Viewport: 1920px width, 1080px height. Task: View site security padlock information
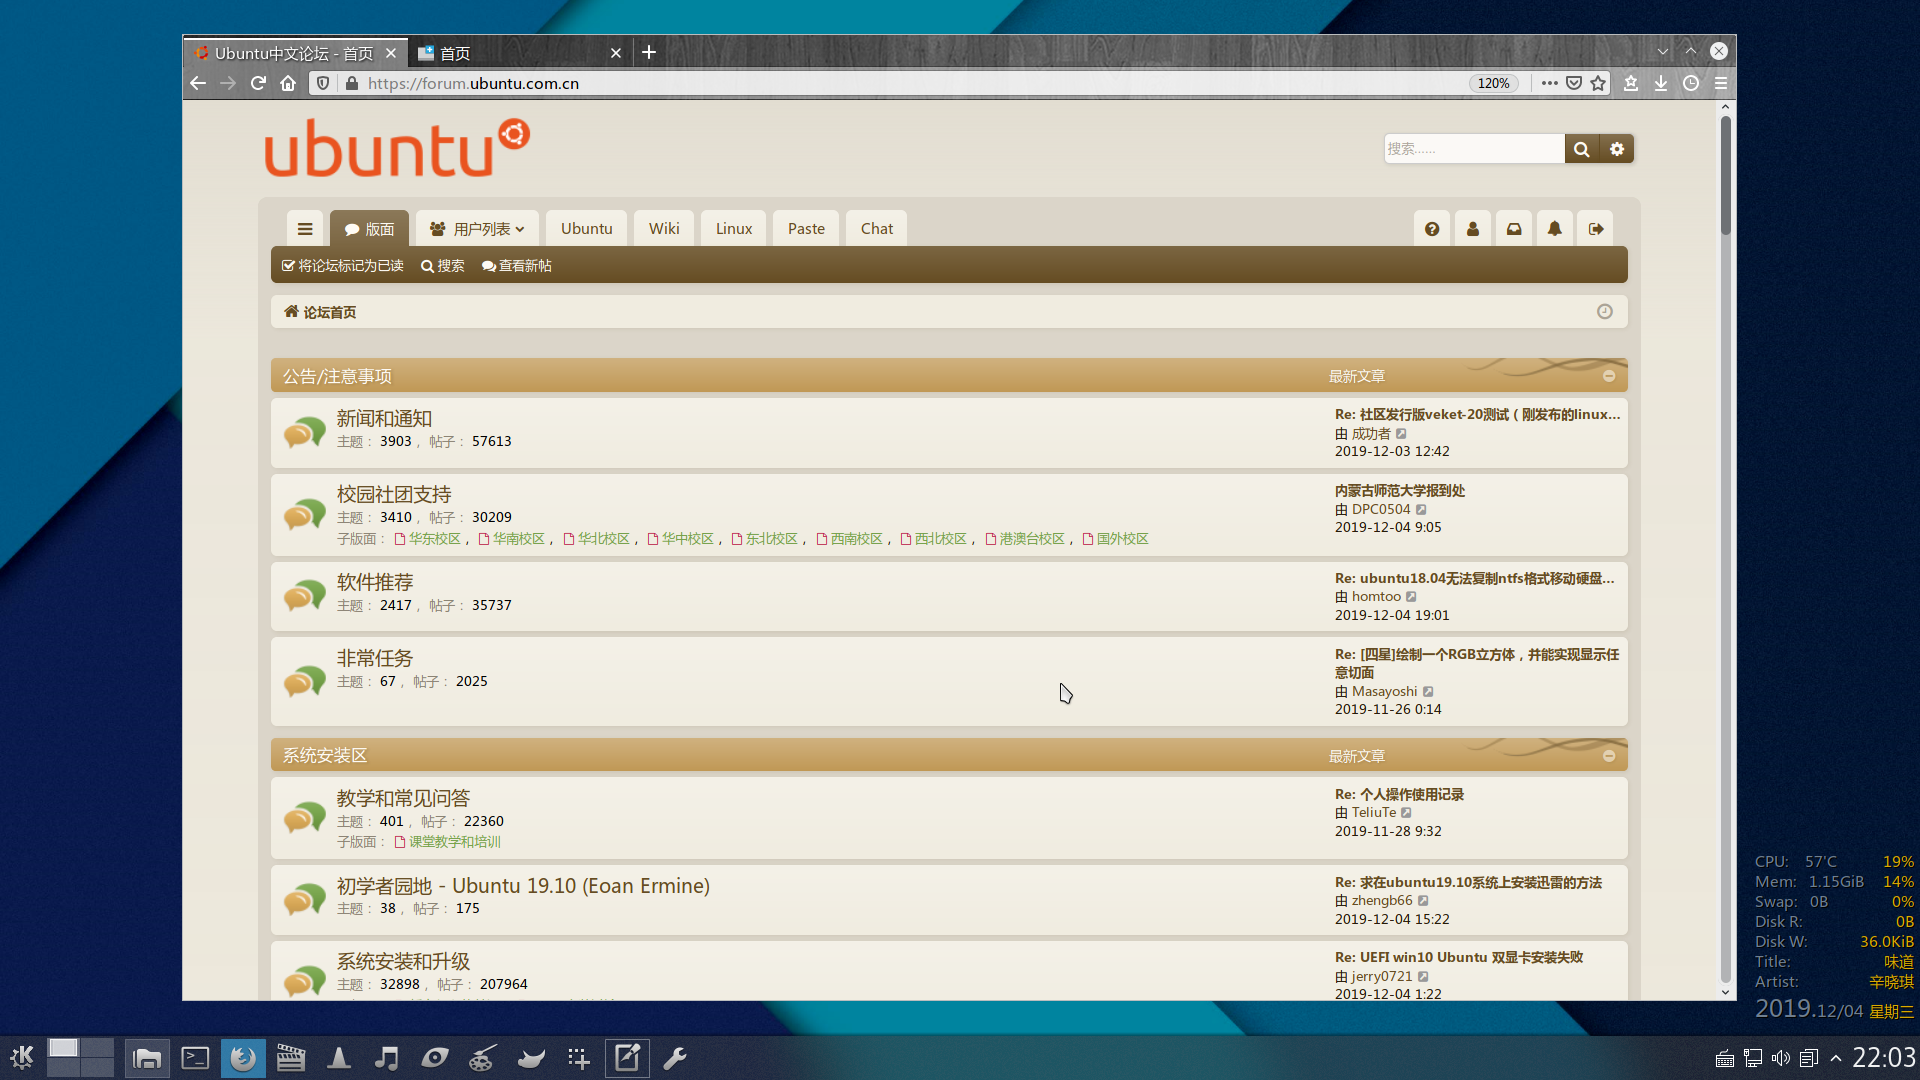coord(351,83)
